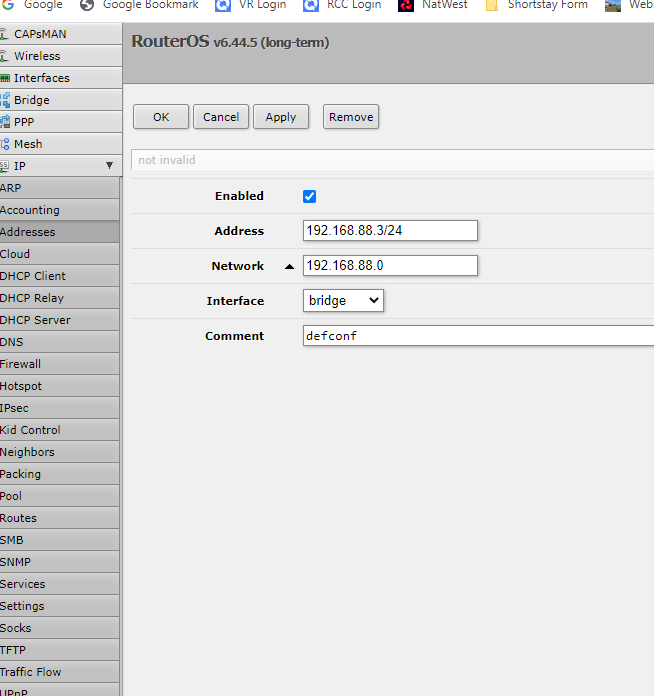Open the Accounting submenu item

(x=59, y=210)
